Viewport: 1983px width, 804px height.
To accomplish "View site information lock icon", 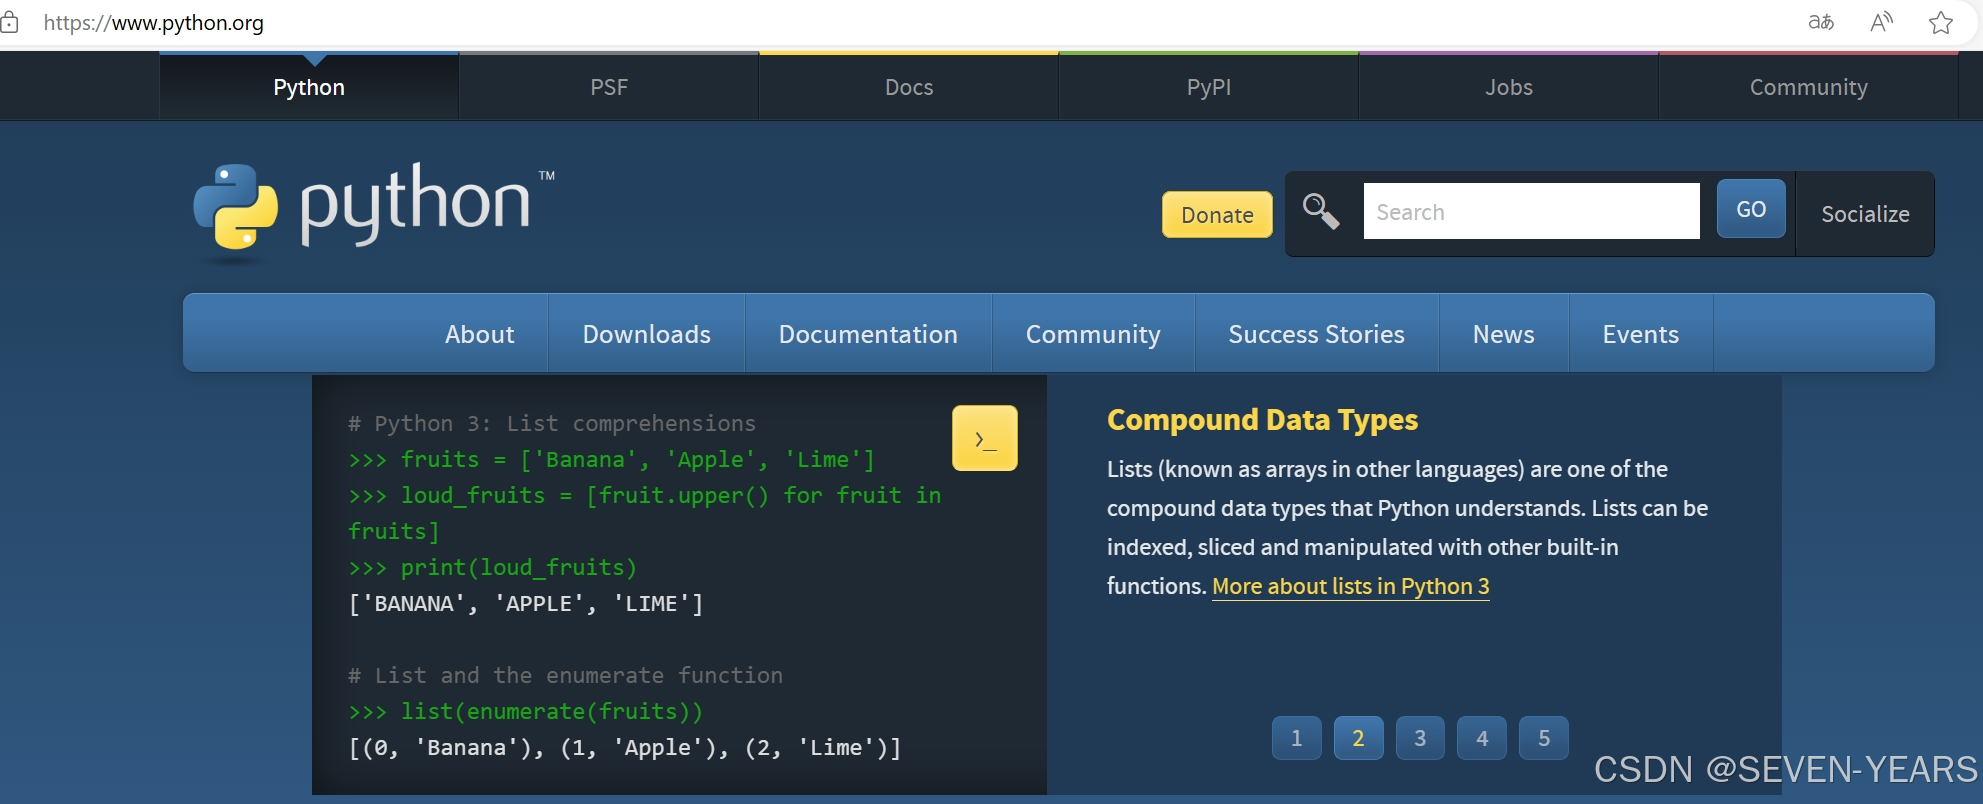I will click(9, 22).
